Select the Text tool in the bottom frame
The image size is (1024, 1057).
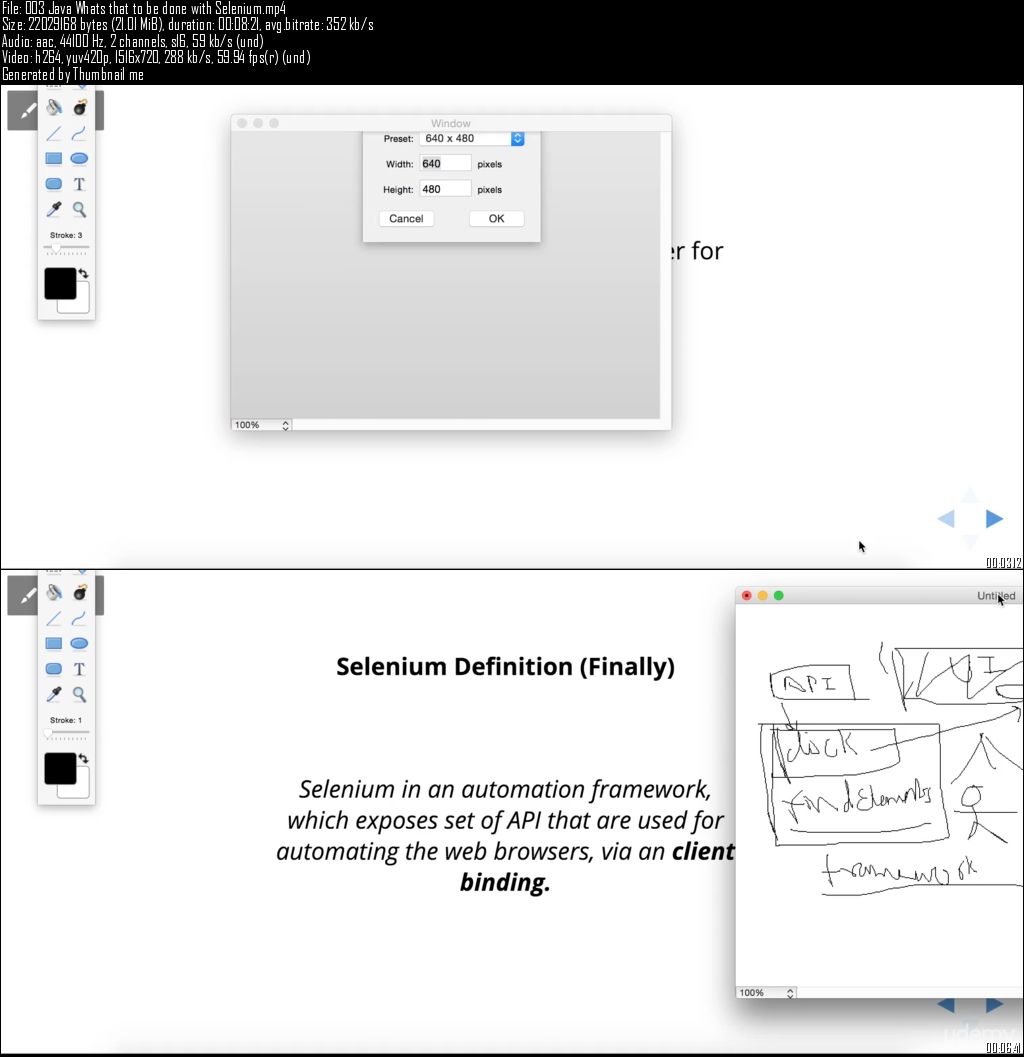[80, 669]
